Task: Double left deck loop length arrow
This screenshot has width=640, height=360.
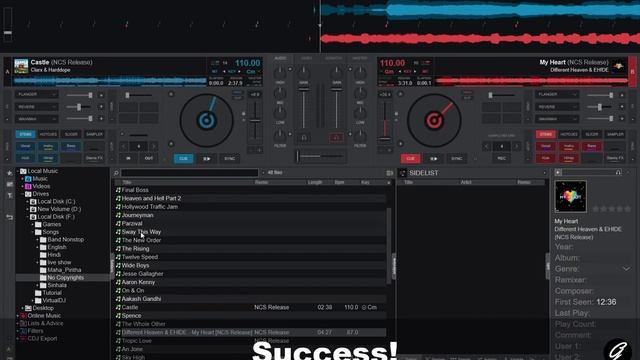Action: pyautogui.click(x=153, y=147)
